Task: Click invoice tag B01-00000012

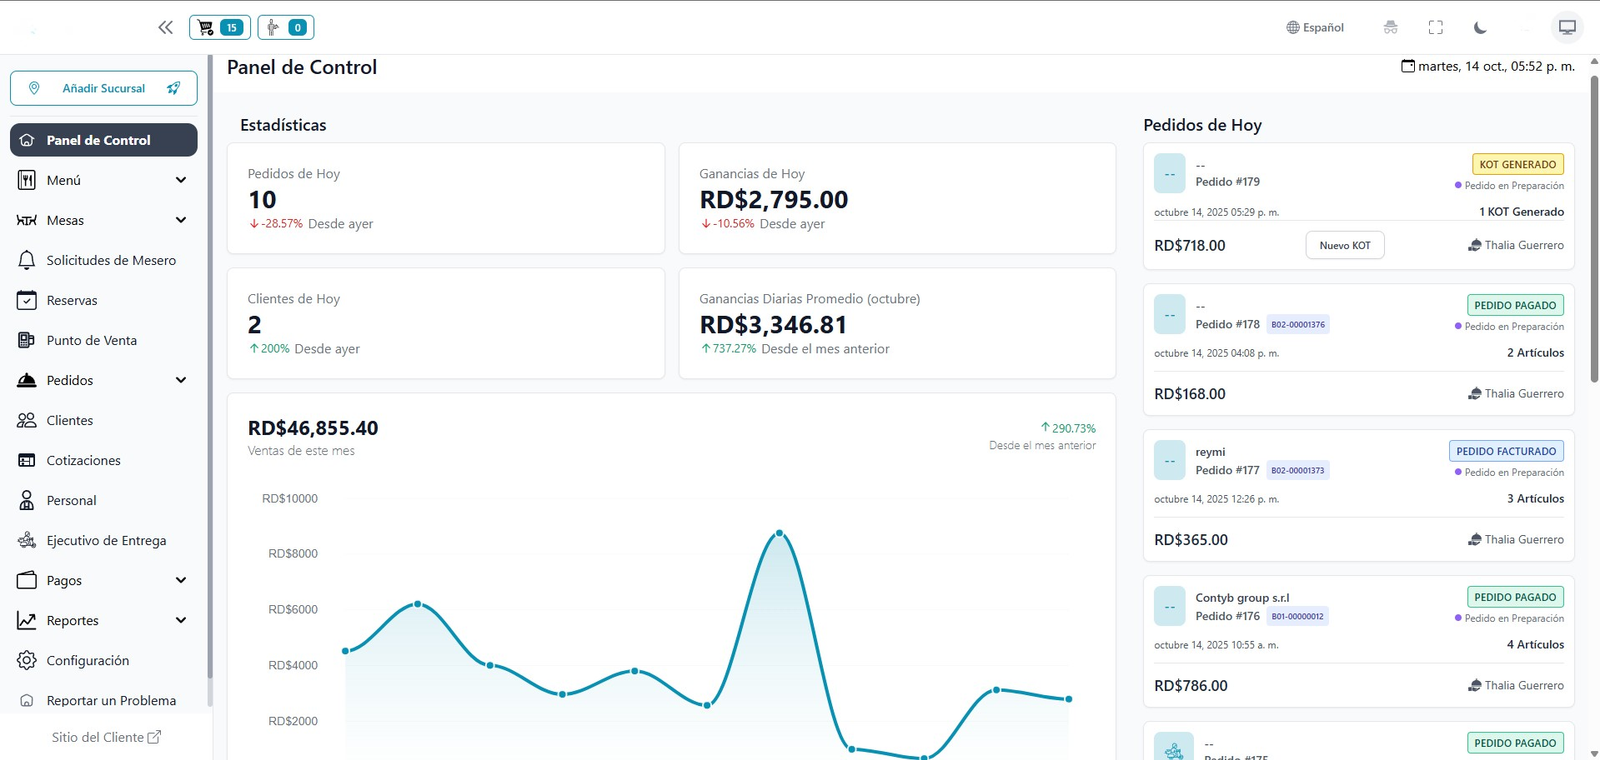Action: (x=1297, y=616)
